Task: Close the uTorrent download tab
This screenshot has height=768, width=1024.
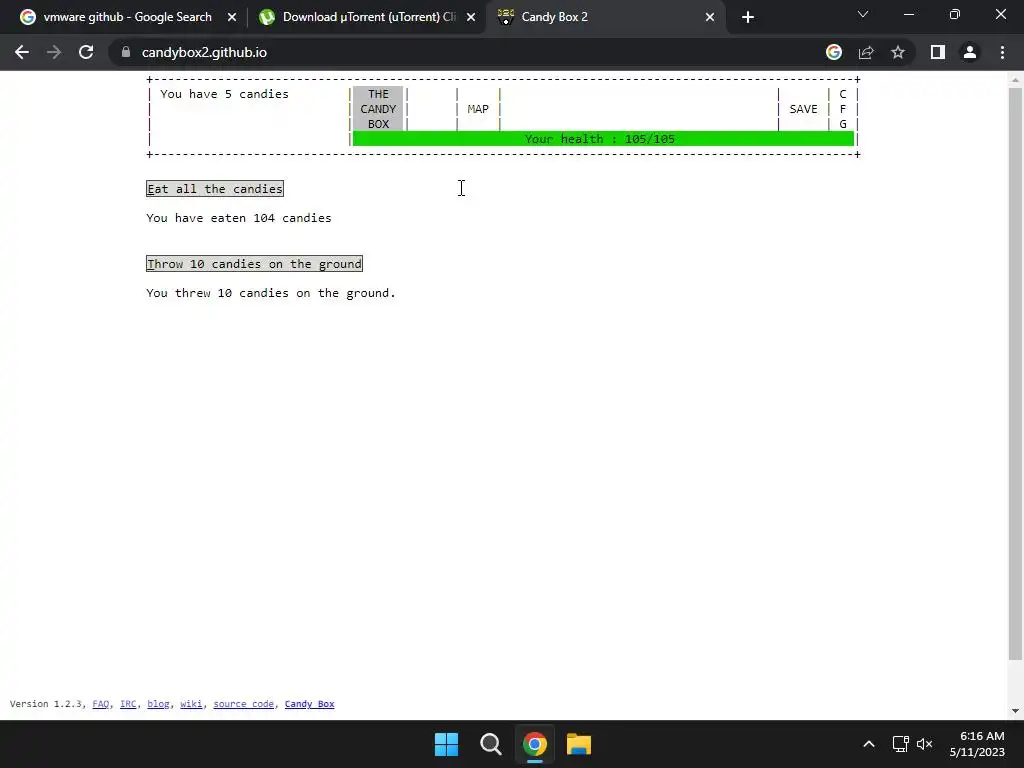Action: coord(471,17)
